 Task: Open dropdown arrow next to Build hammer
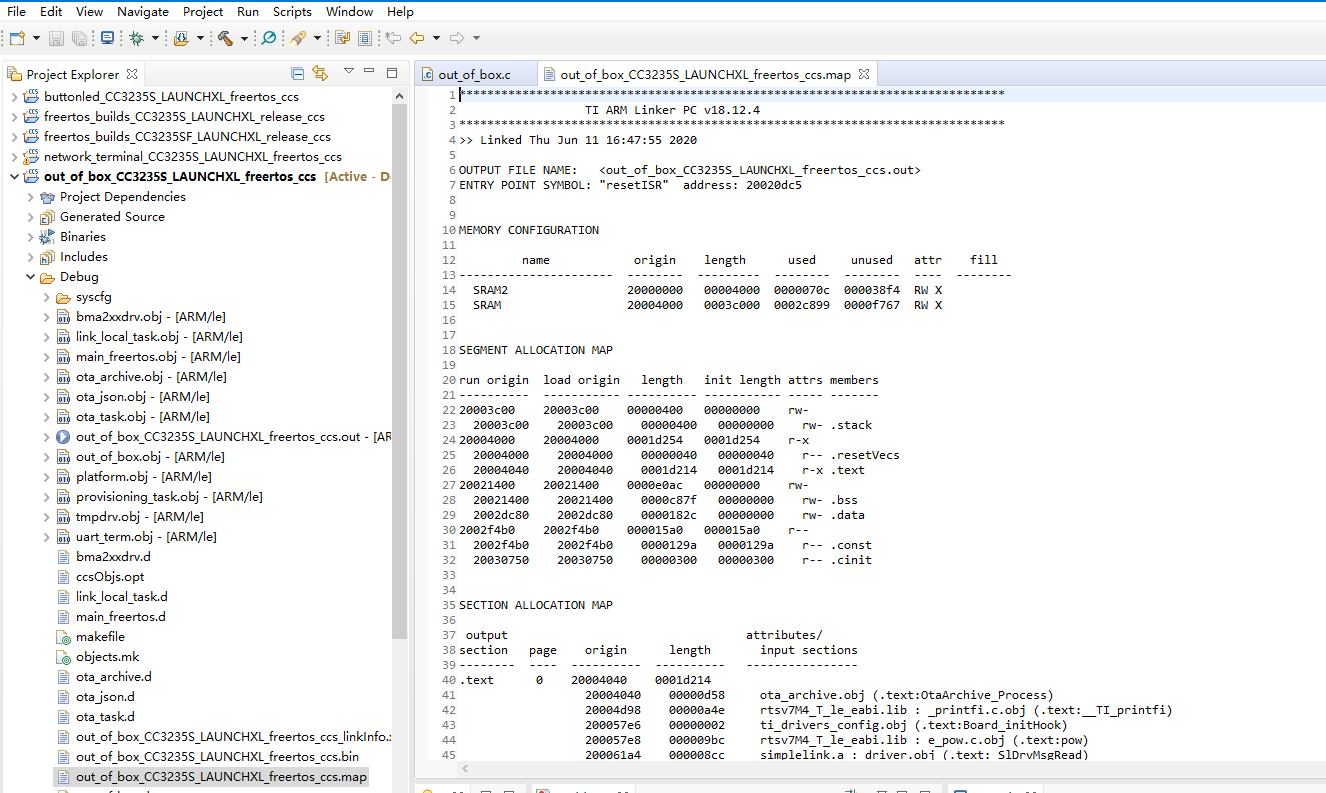click(x=244, y=38)
